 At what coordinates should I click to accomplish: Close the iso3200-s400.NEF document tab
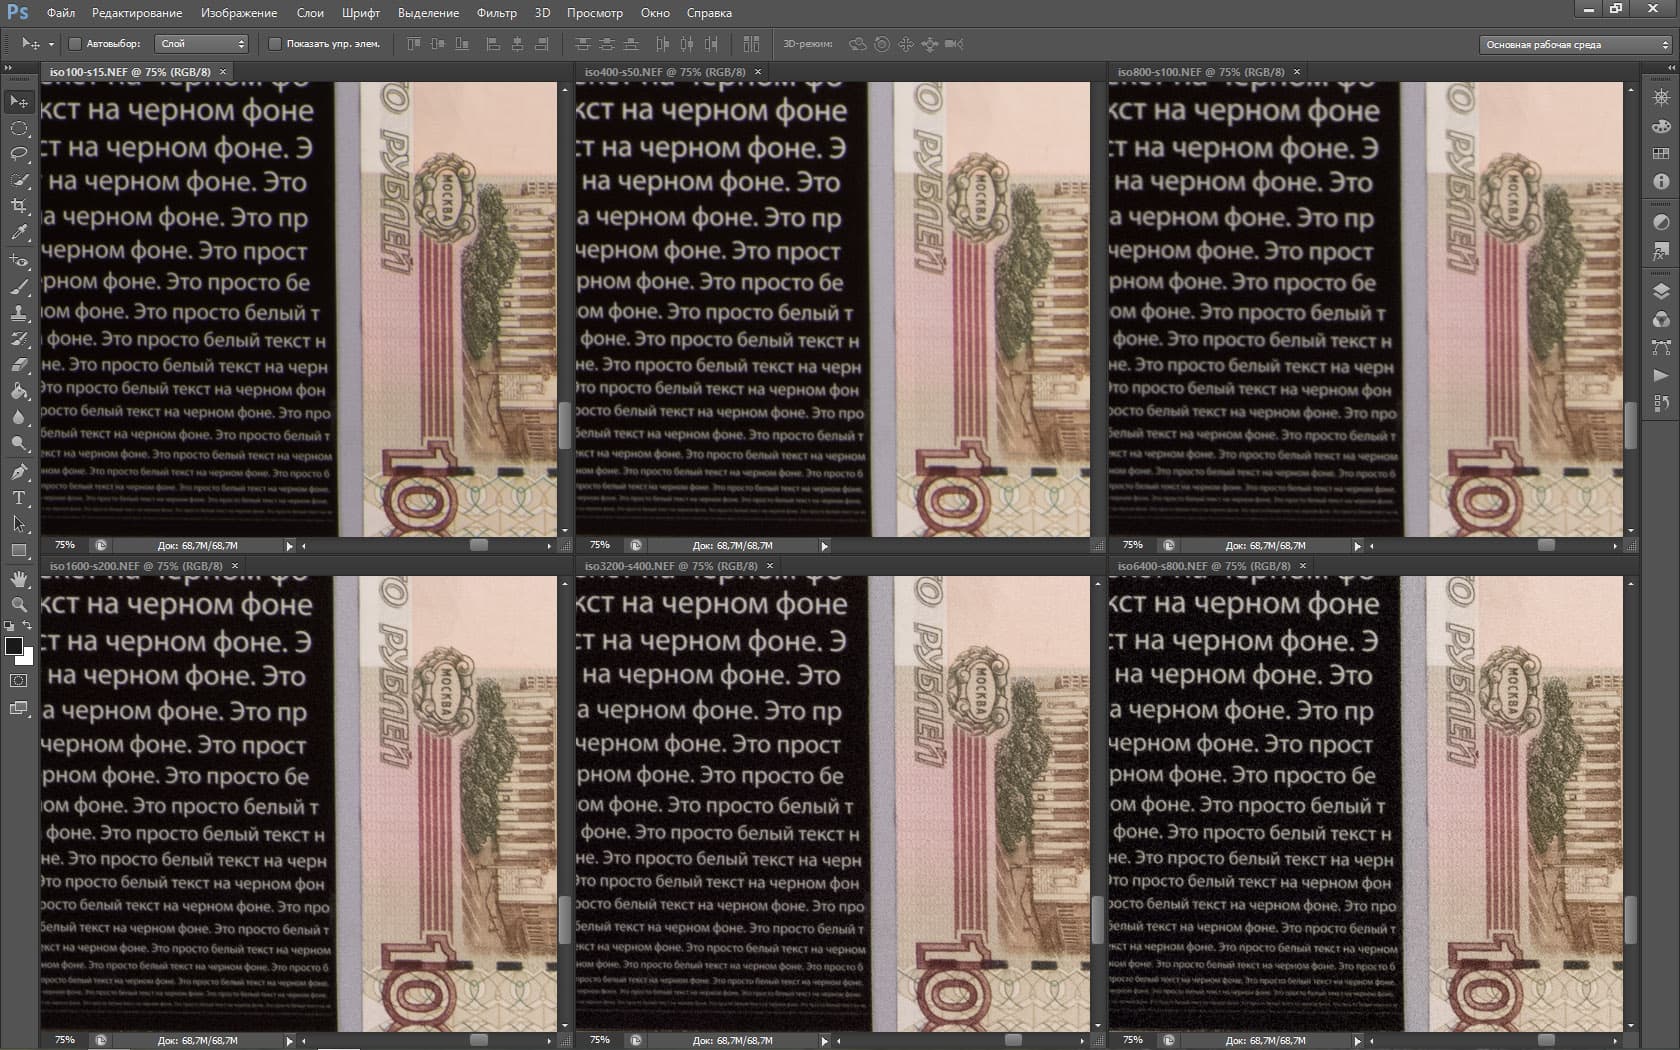pos(770,566)
